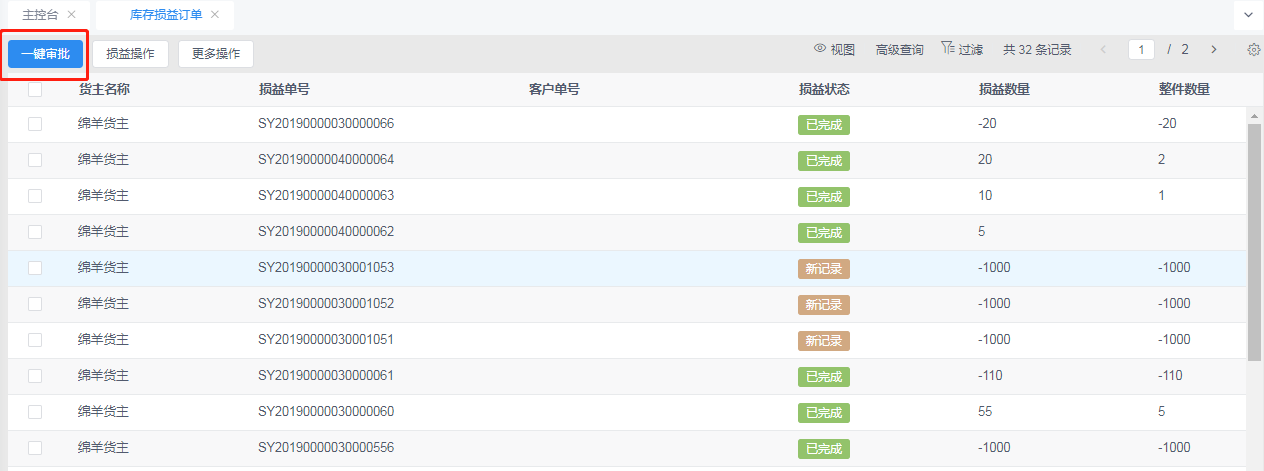The width and height of the screenshot is (1264, 471).
Task: Click order number SY20190000040000062
Action: pos(326,232)
